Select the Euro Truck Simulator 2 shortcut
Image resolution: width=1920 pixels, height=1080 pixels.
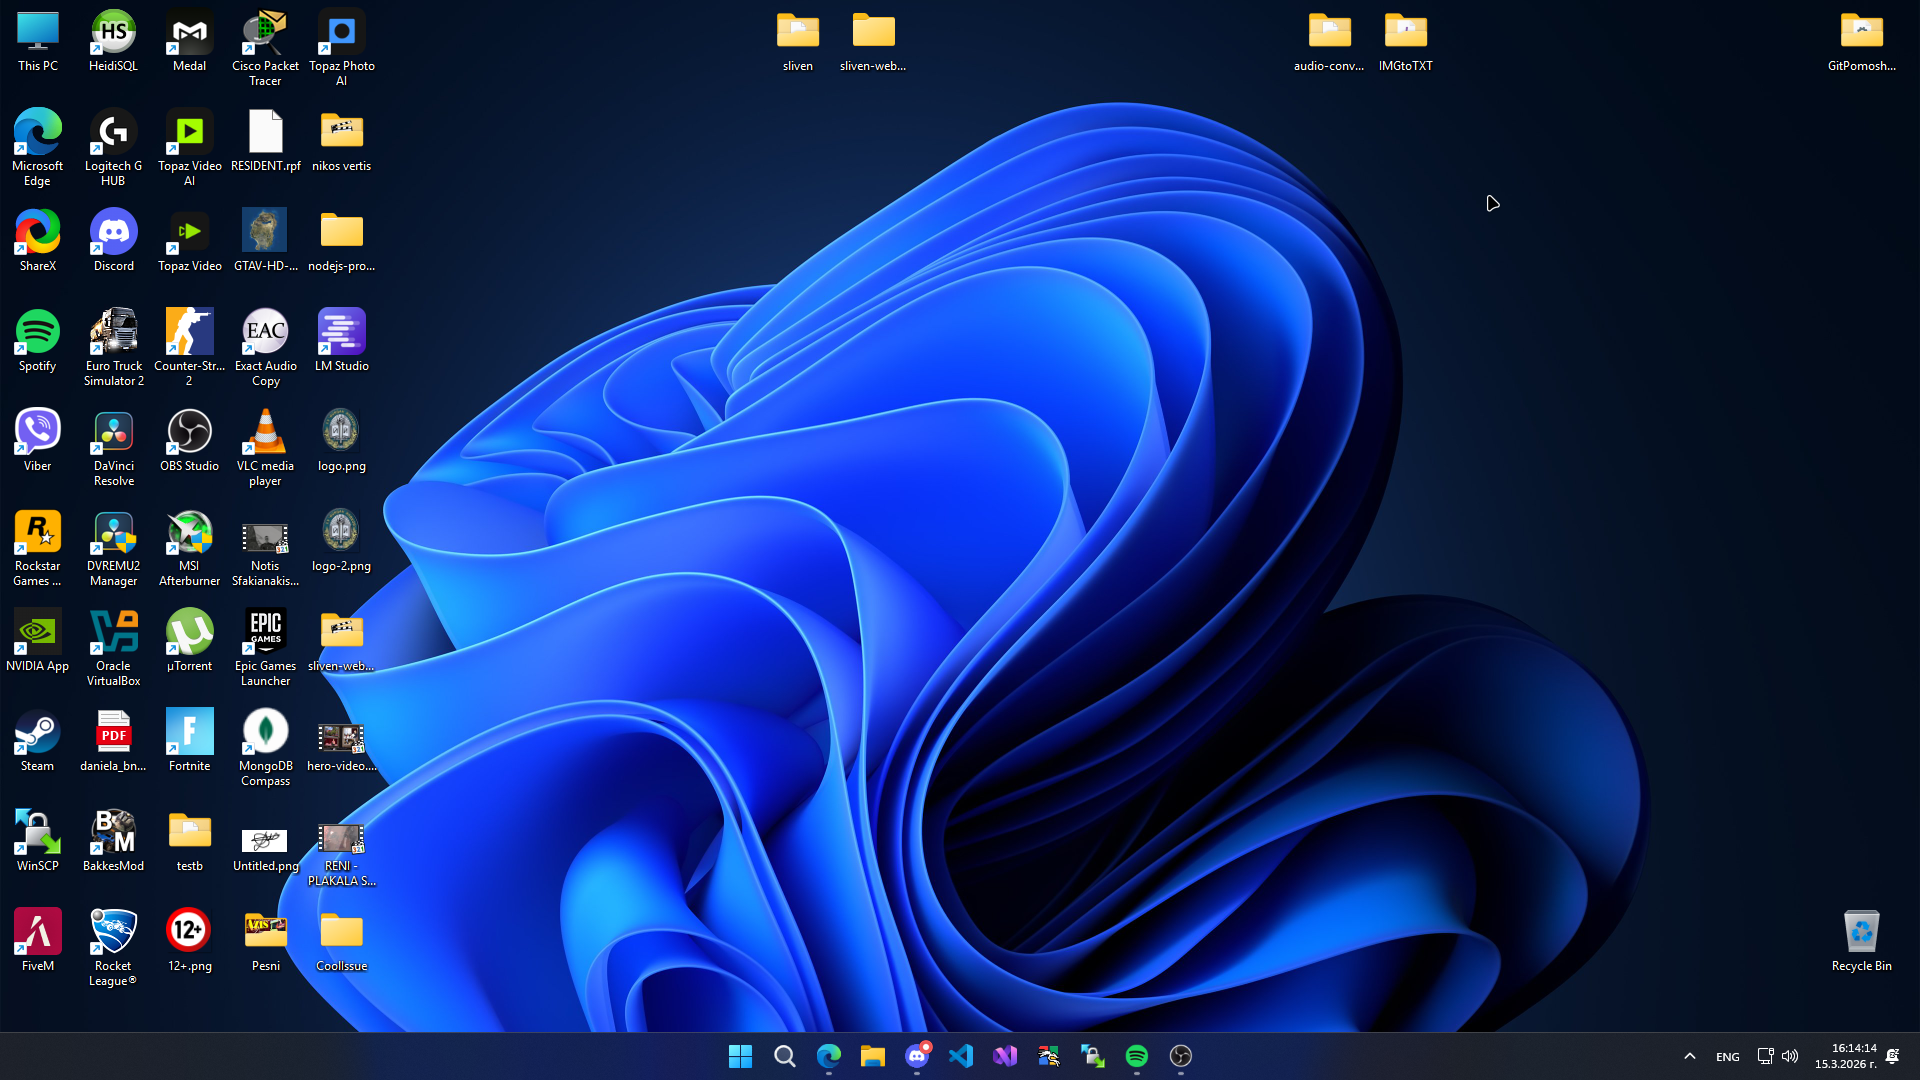tap(114, 348)
